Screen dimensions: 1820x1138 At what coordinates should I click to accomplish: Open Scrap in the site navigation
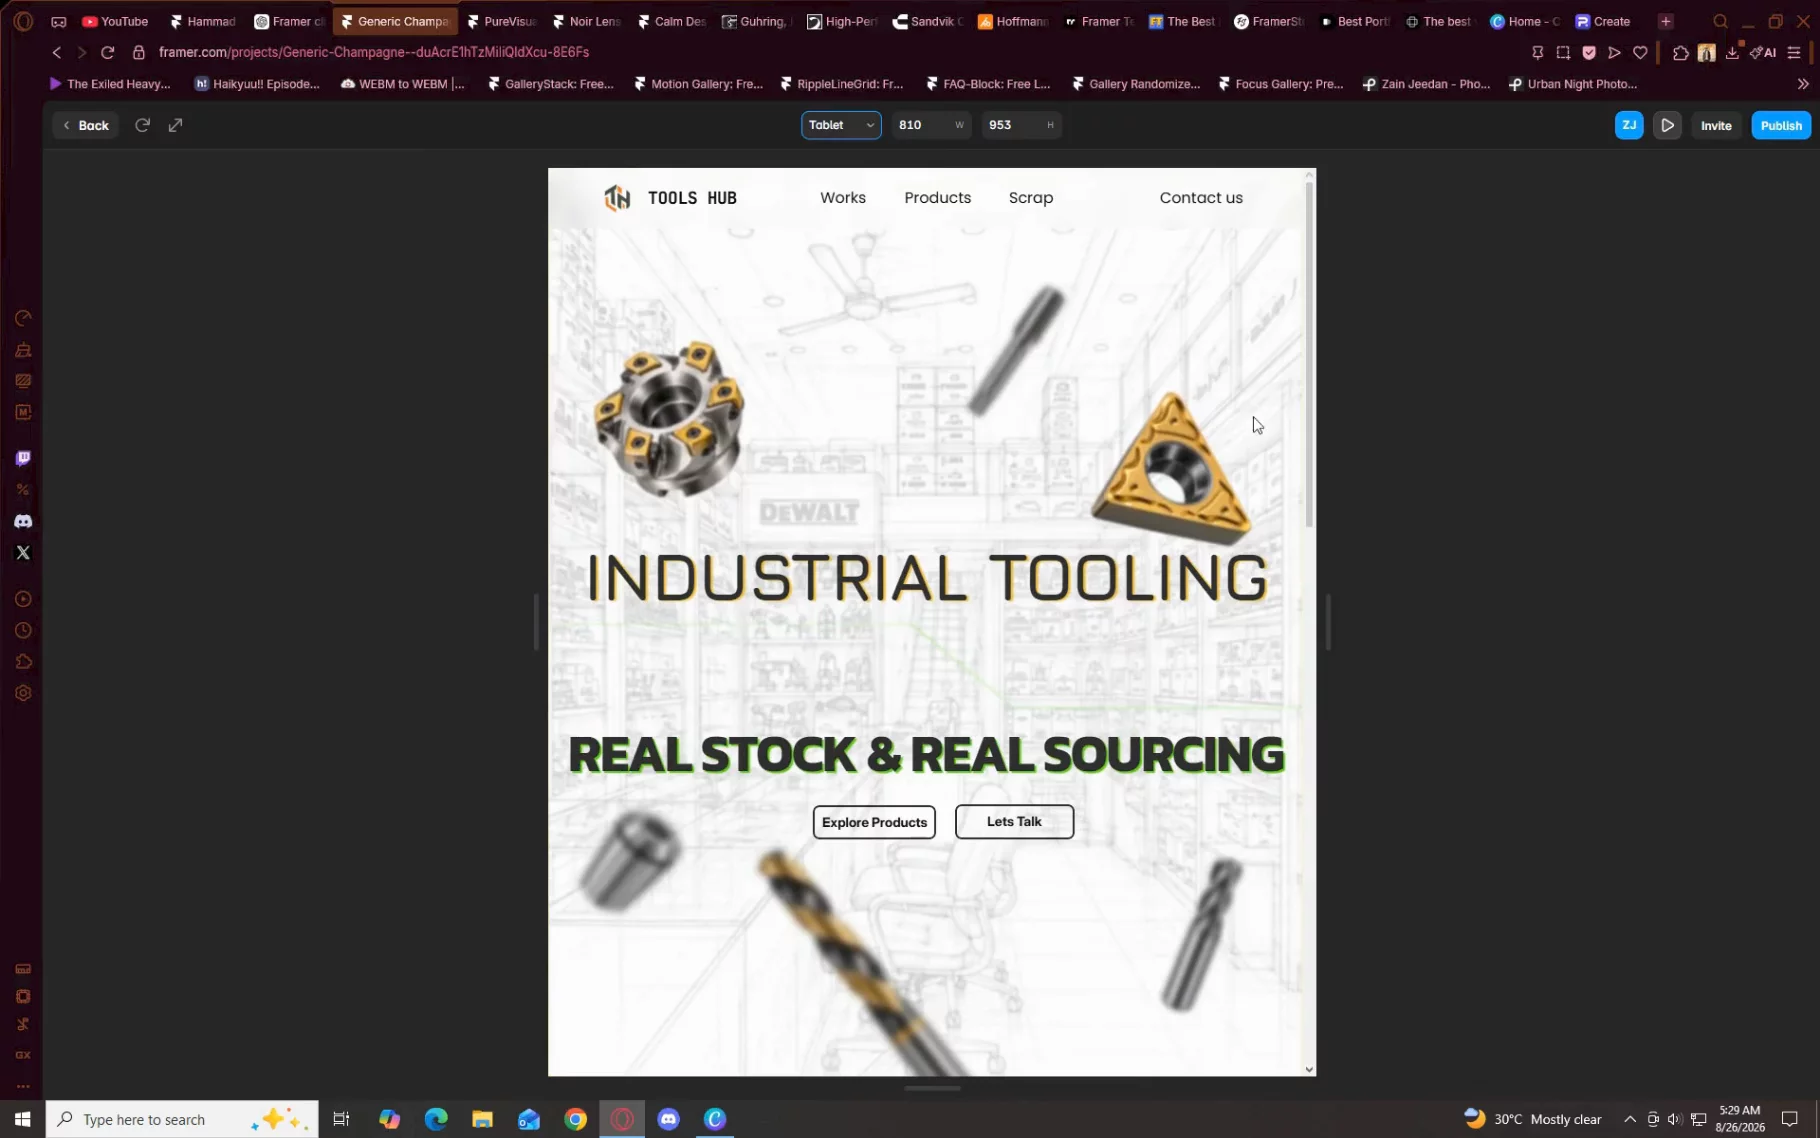1030,198
